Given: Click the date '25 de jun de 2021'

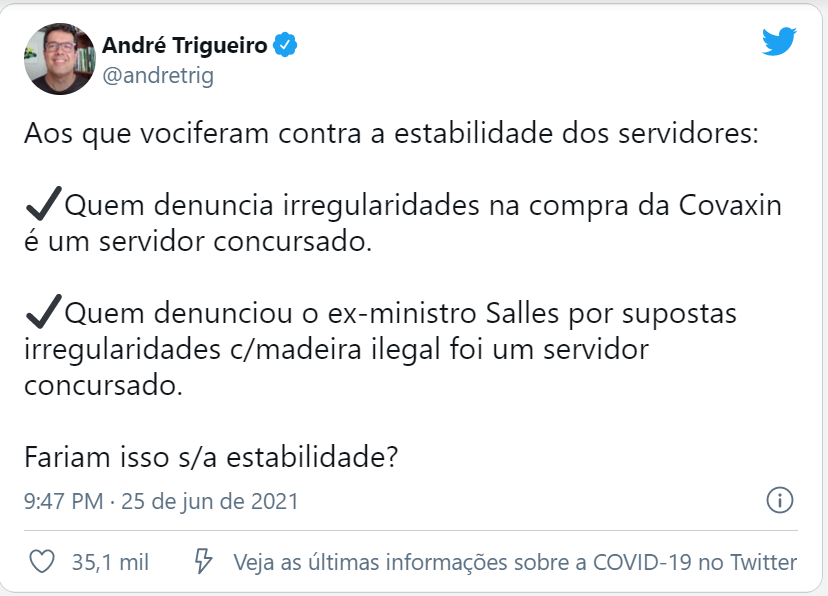Looking at the screenshot, I should [210, 501].
